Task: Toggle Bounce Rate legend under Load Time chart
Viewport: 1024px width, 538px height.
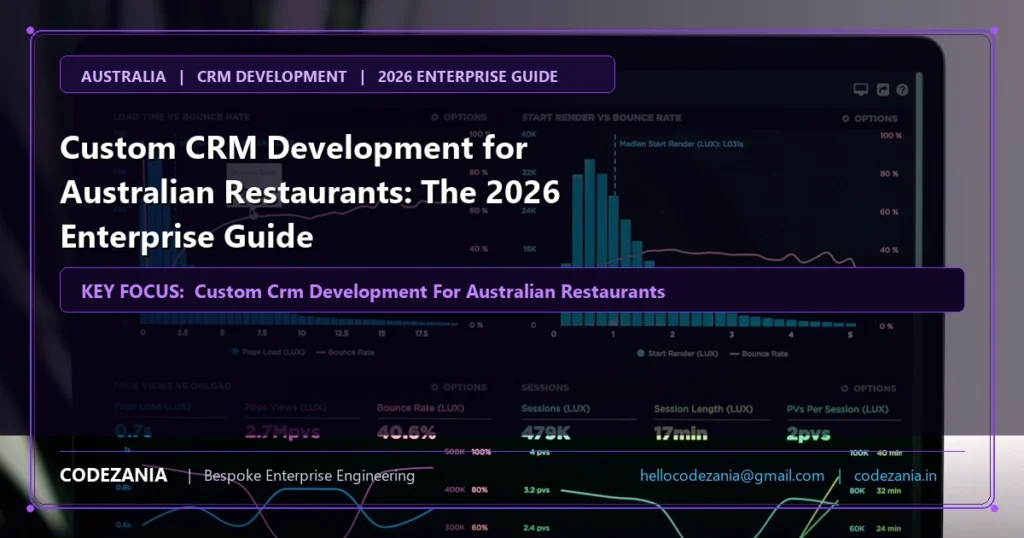Action: click(x=345, y=352)
